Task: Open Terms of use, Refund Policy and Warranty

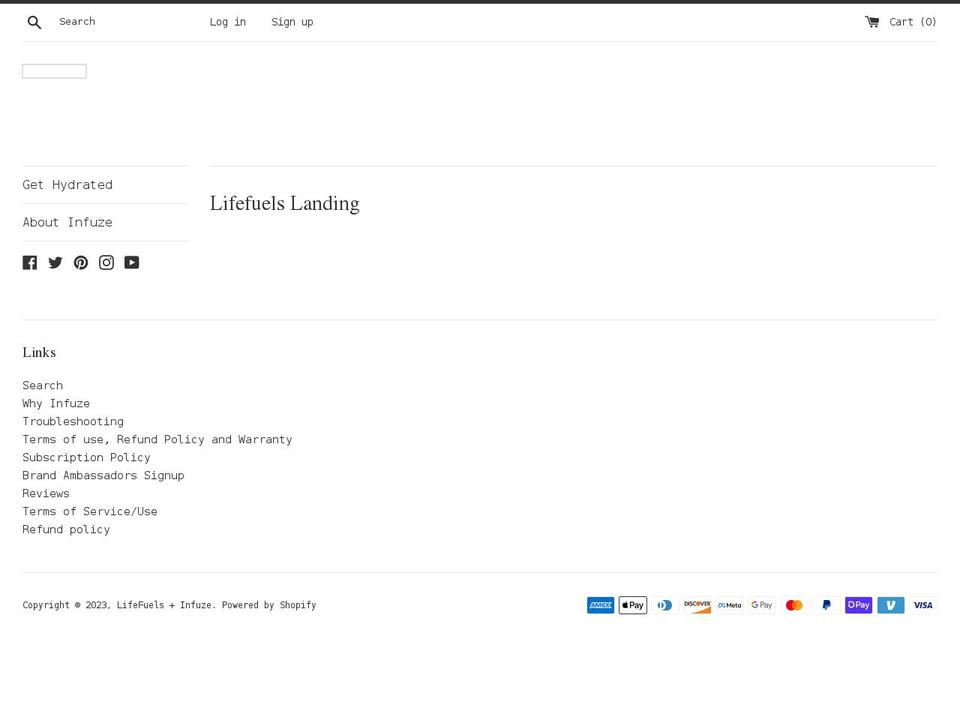Action: click(x=157, y=440)
